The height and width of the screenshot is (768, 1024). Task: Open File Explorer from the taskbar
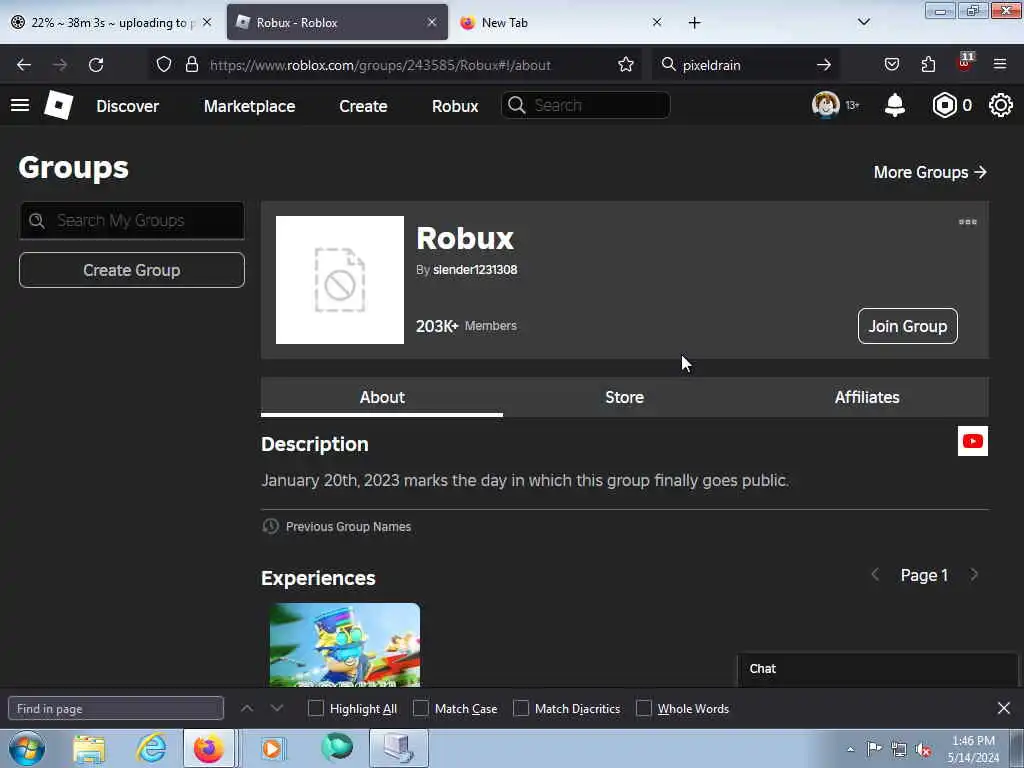(x=89, y=749)
